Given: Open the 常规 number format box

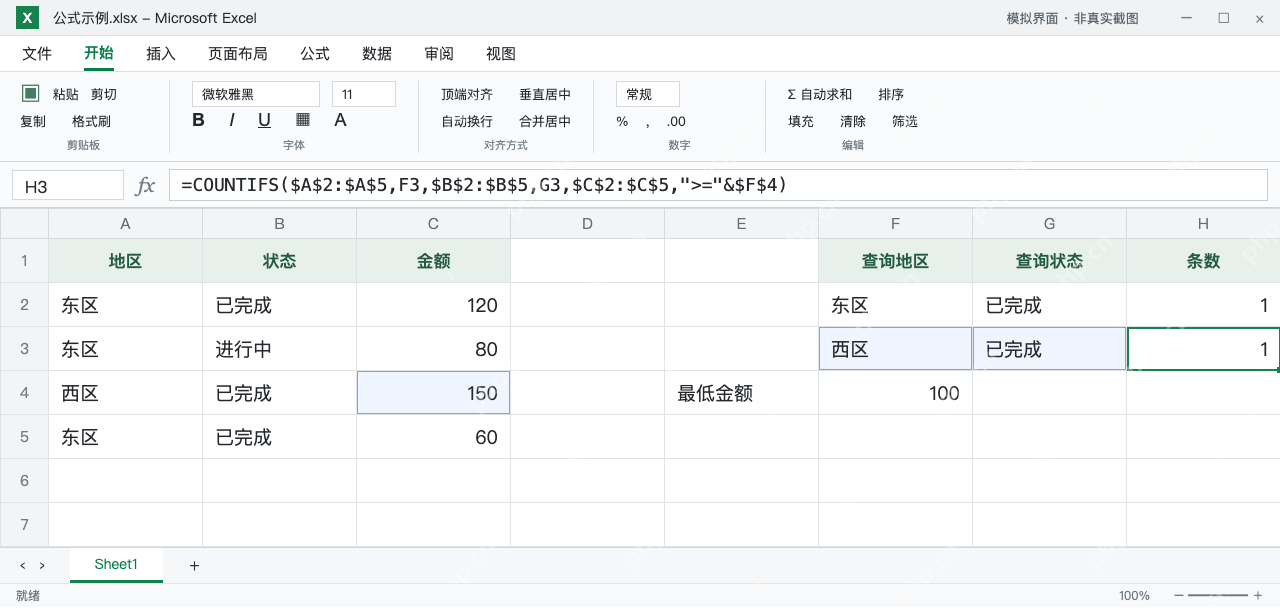Looking at the screenshot, I should click(x=648, y=94).
